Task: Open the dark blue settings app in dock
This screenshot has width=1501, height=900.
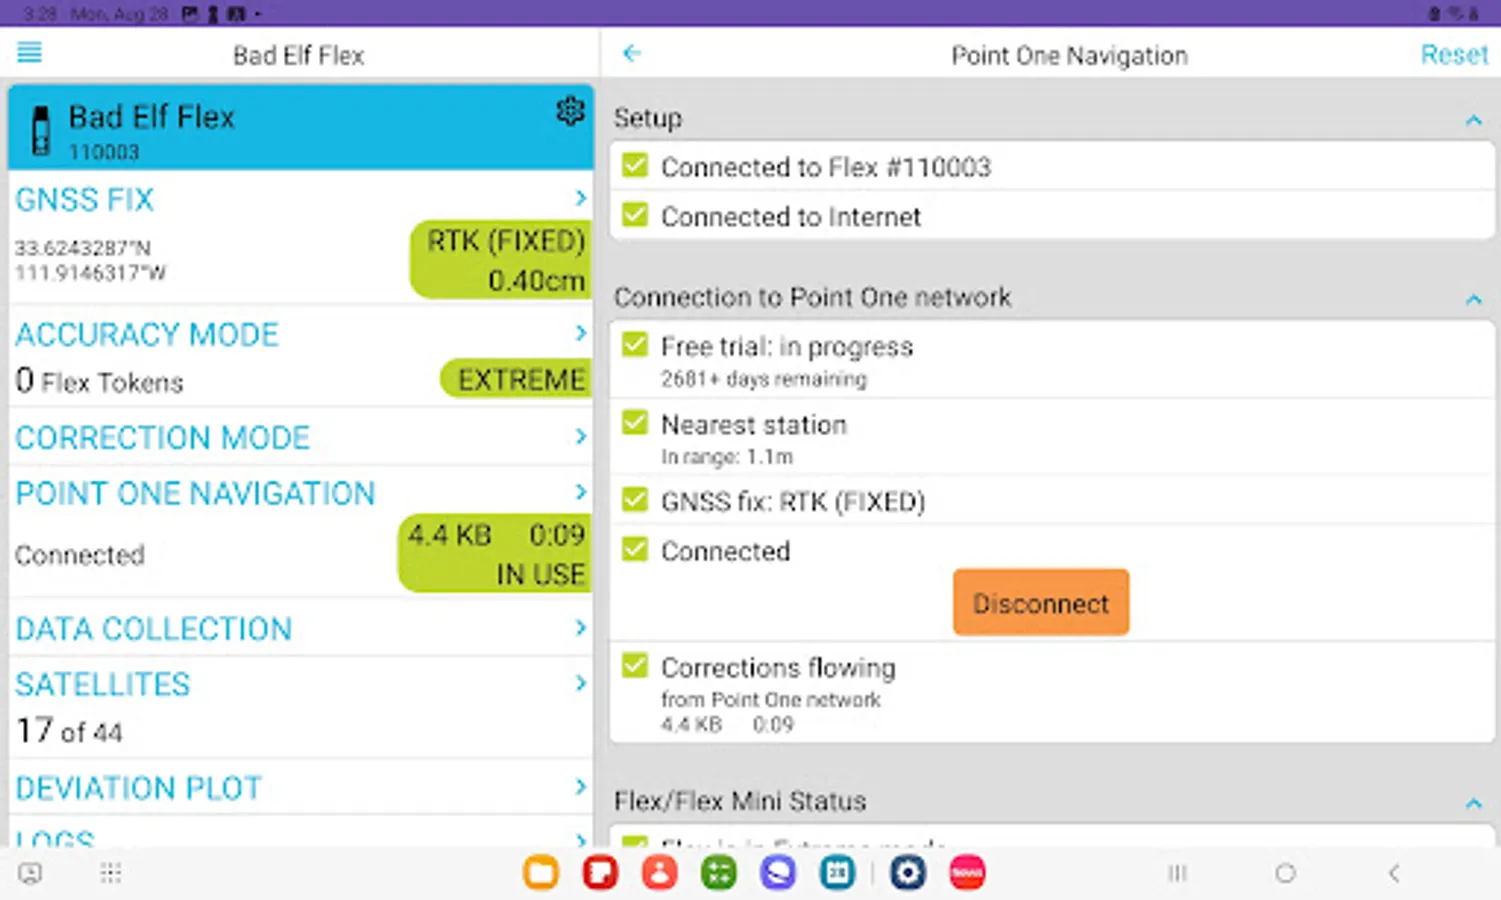Action: coord(907,873)
